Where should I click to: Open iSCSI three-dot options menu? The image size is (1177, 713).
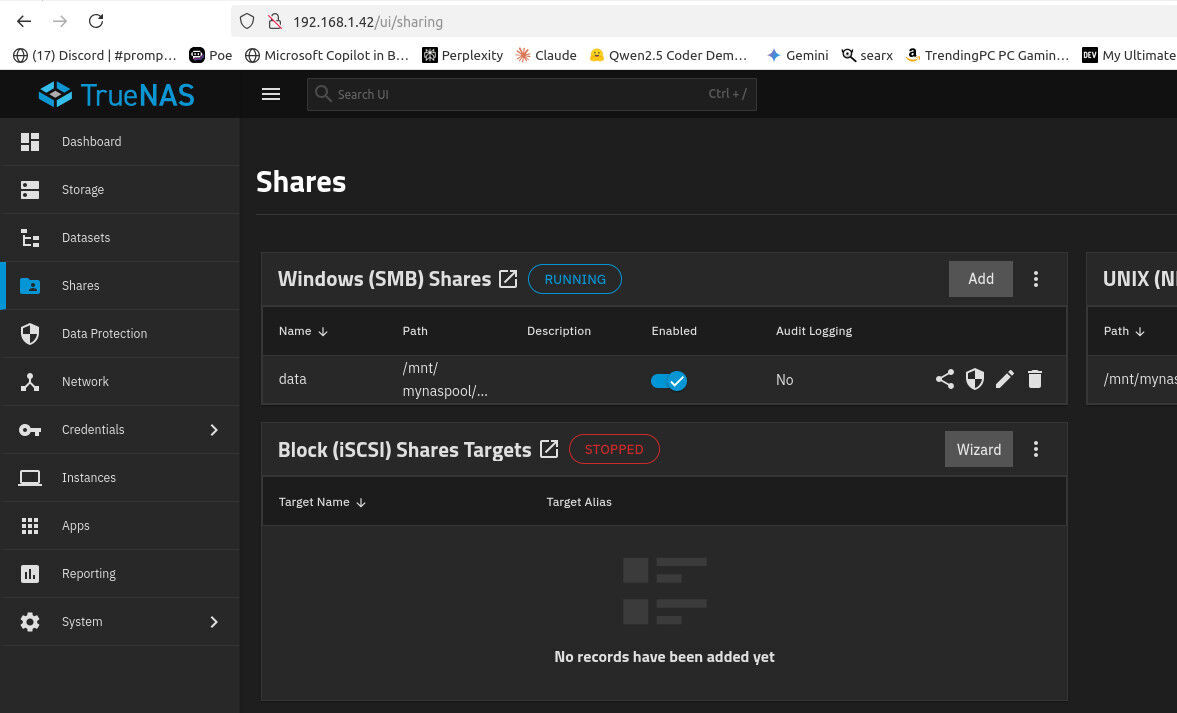pos(1036,449)
